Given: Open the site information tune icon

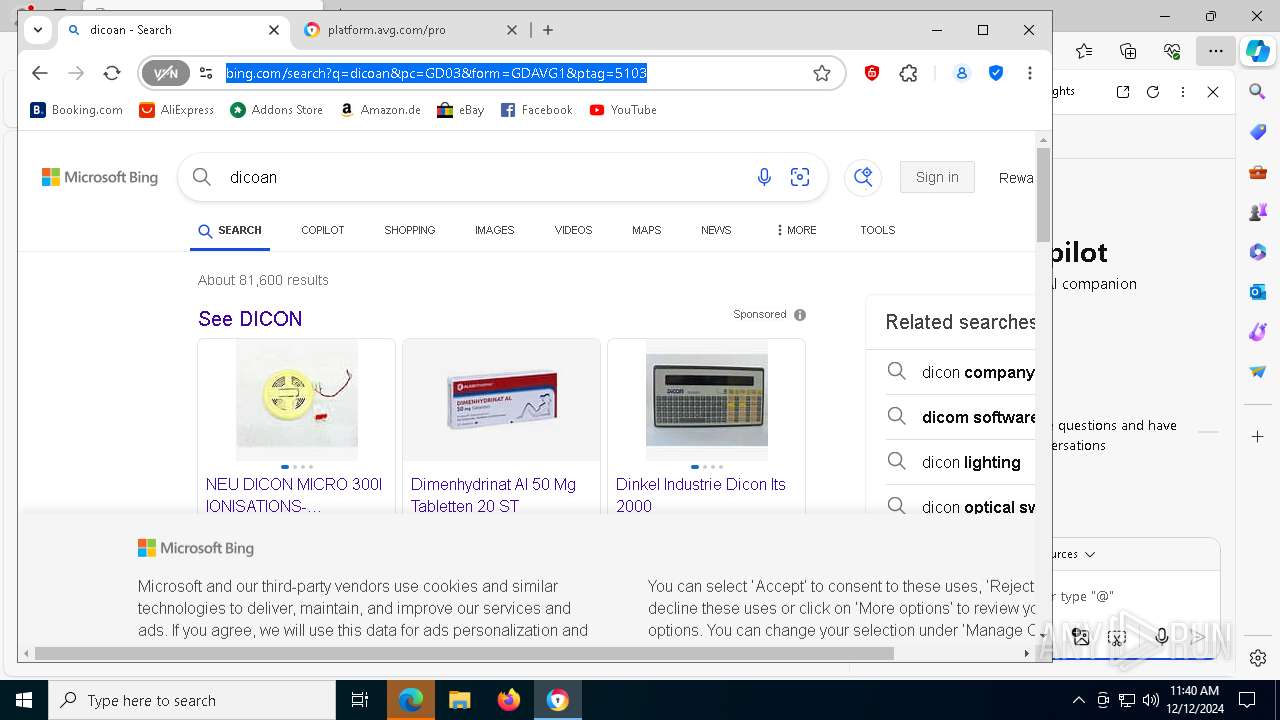Looking at the screenshot, I should 206,73.
